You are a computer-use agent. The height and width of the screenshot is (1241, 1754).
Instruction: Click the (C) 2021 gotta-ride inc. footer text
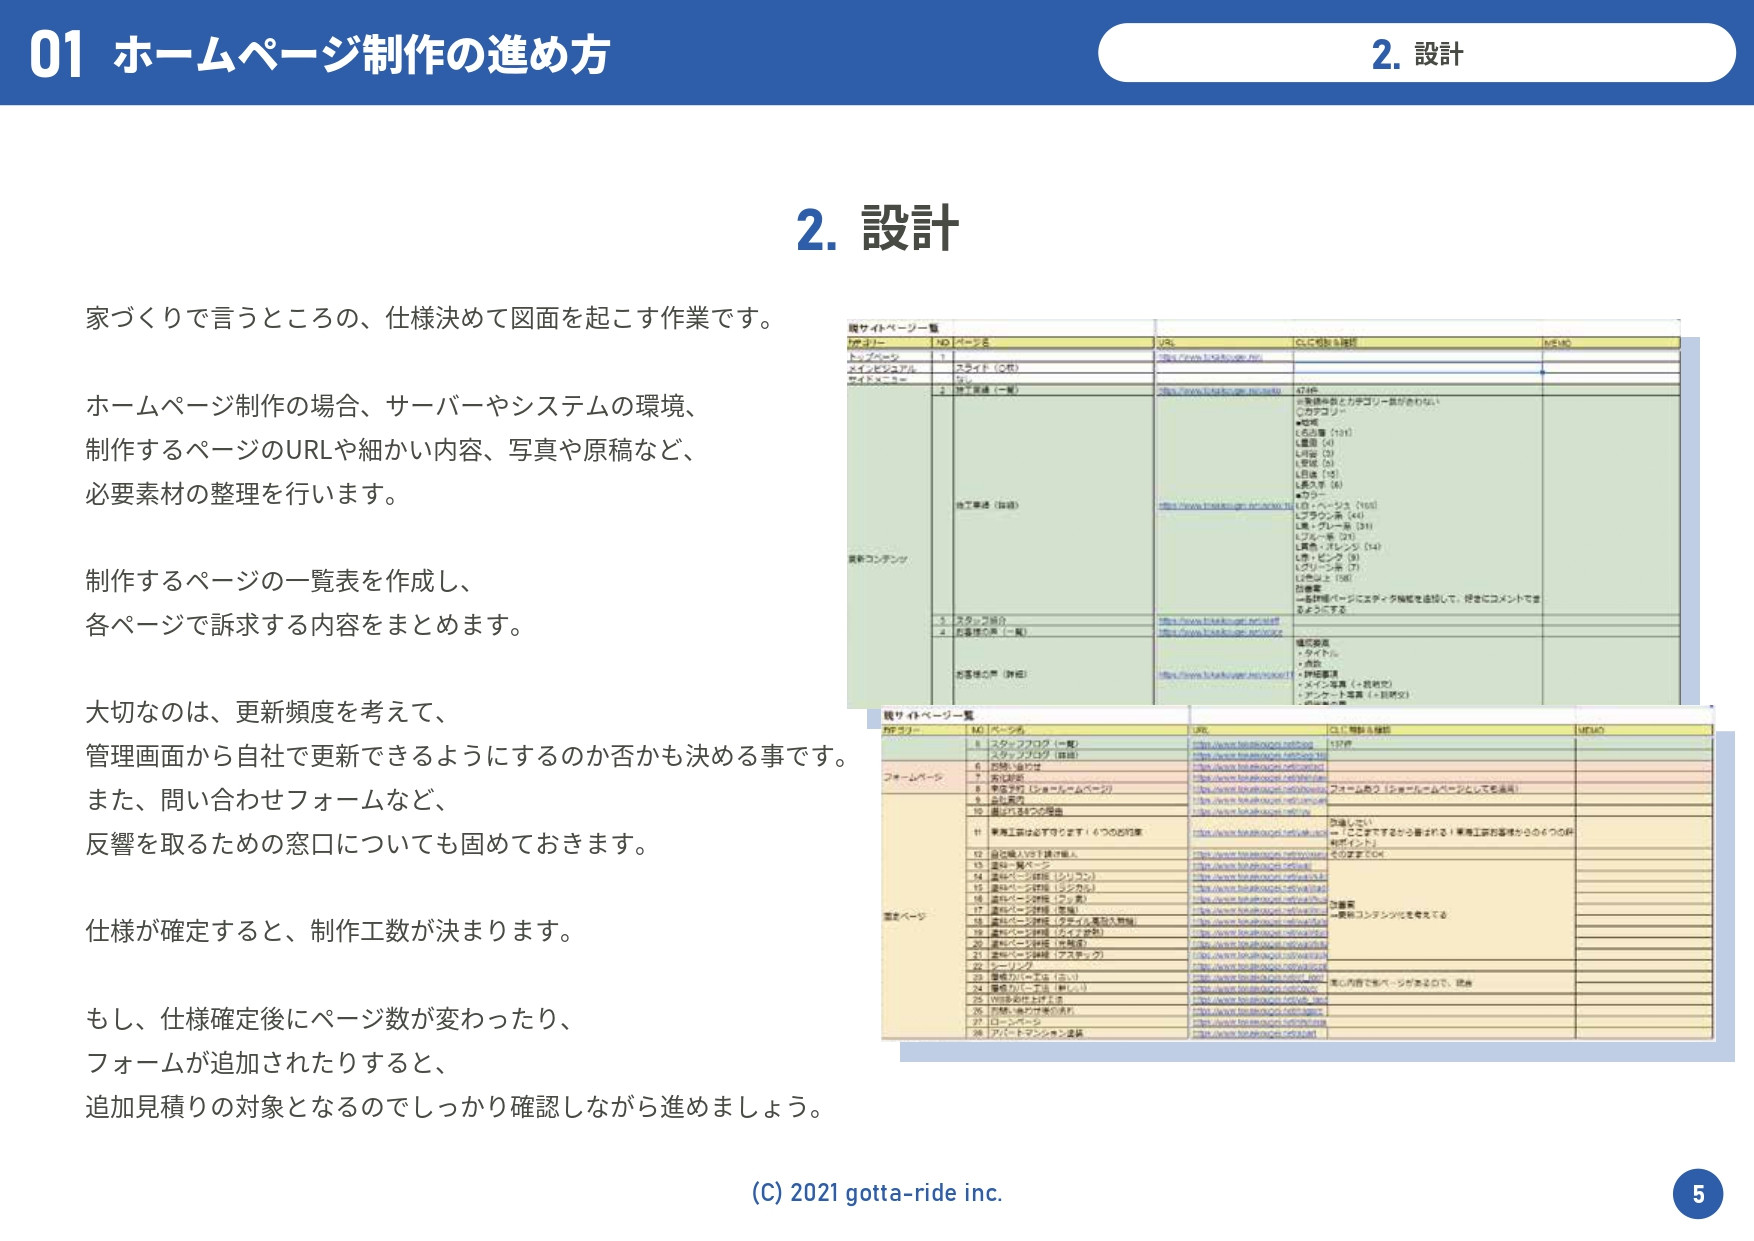(x=876, y=1193)
